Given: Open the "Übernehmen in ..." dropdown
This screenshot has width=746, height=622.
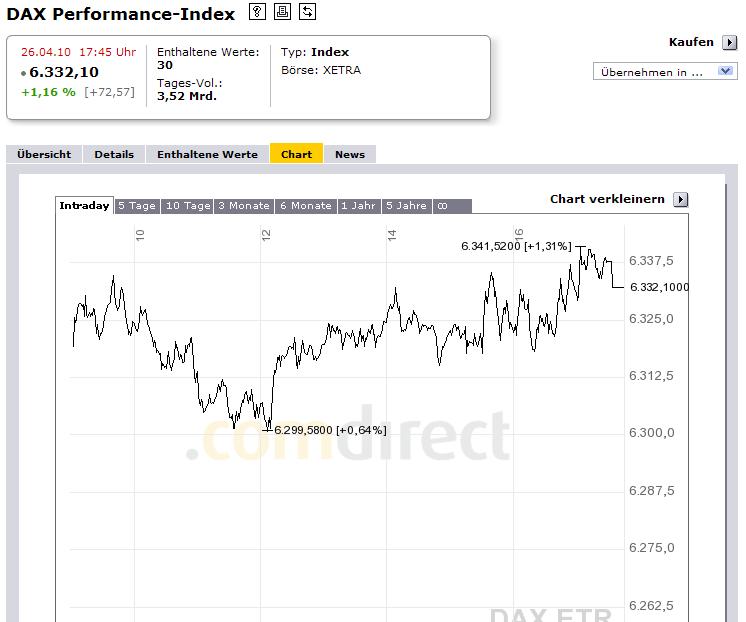Looking at the screenshot, I should [665, 72].
